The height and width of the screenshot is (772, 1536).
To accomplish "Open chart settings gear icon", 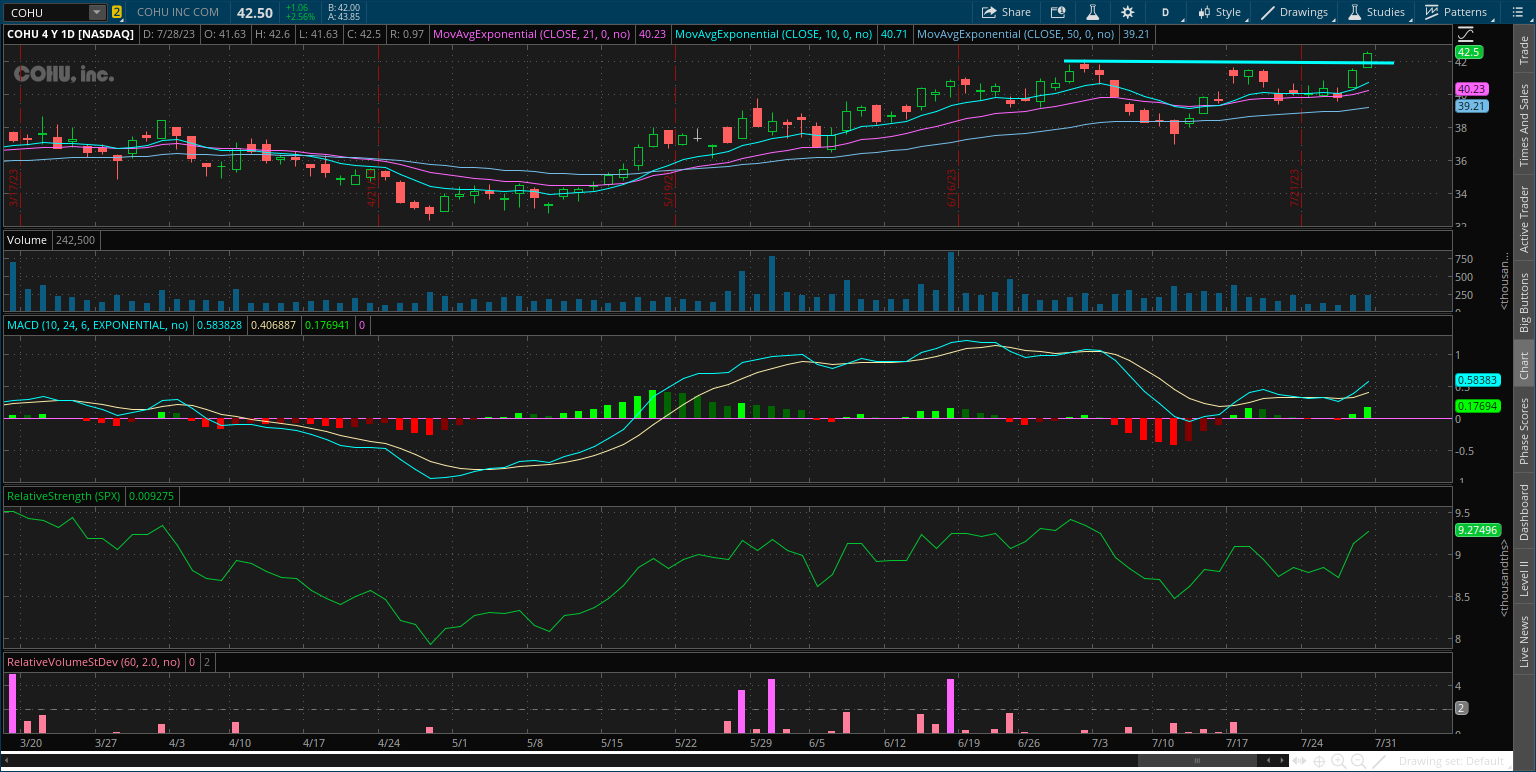I will click(1128, 12).
